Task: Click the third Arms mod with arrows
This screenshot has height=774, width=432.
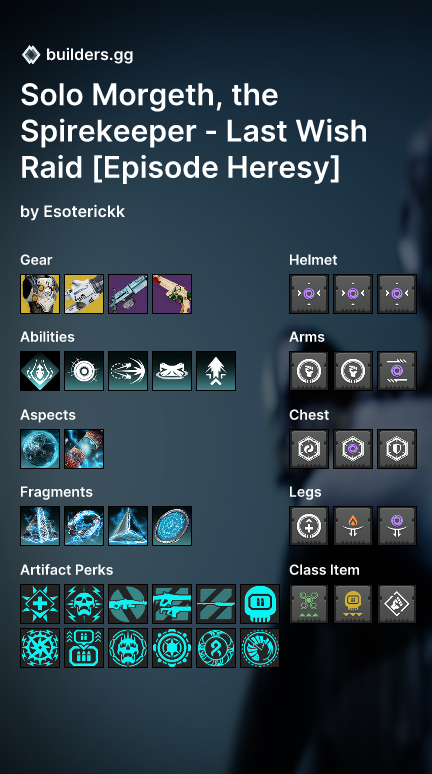Action: pyautogui.click(x=397, y=371)
